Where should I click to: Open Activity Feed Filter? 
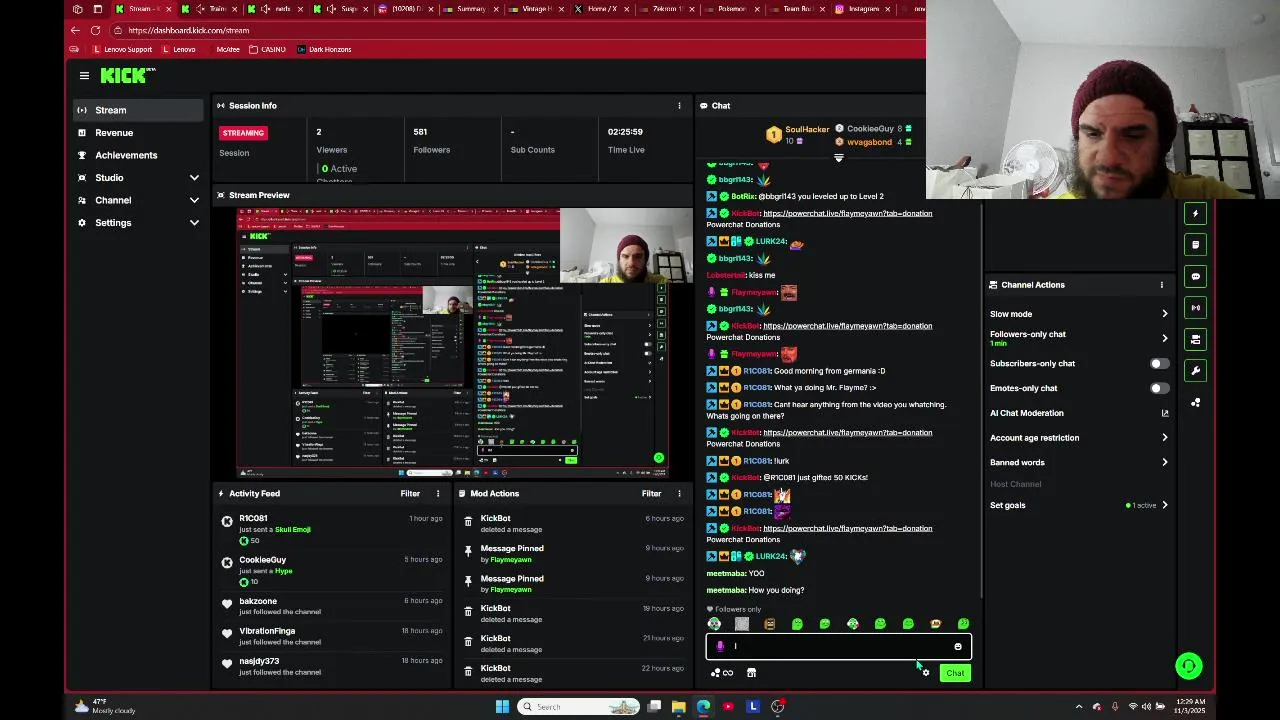410,493
